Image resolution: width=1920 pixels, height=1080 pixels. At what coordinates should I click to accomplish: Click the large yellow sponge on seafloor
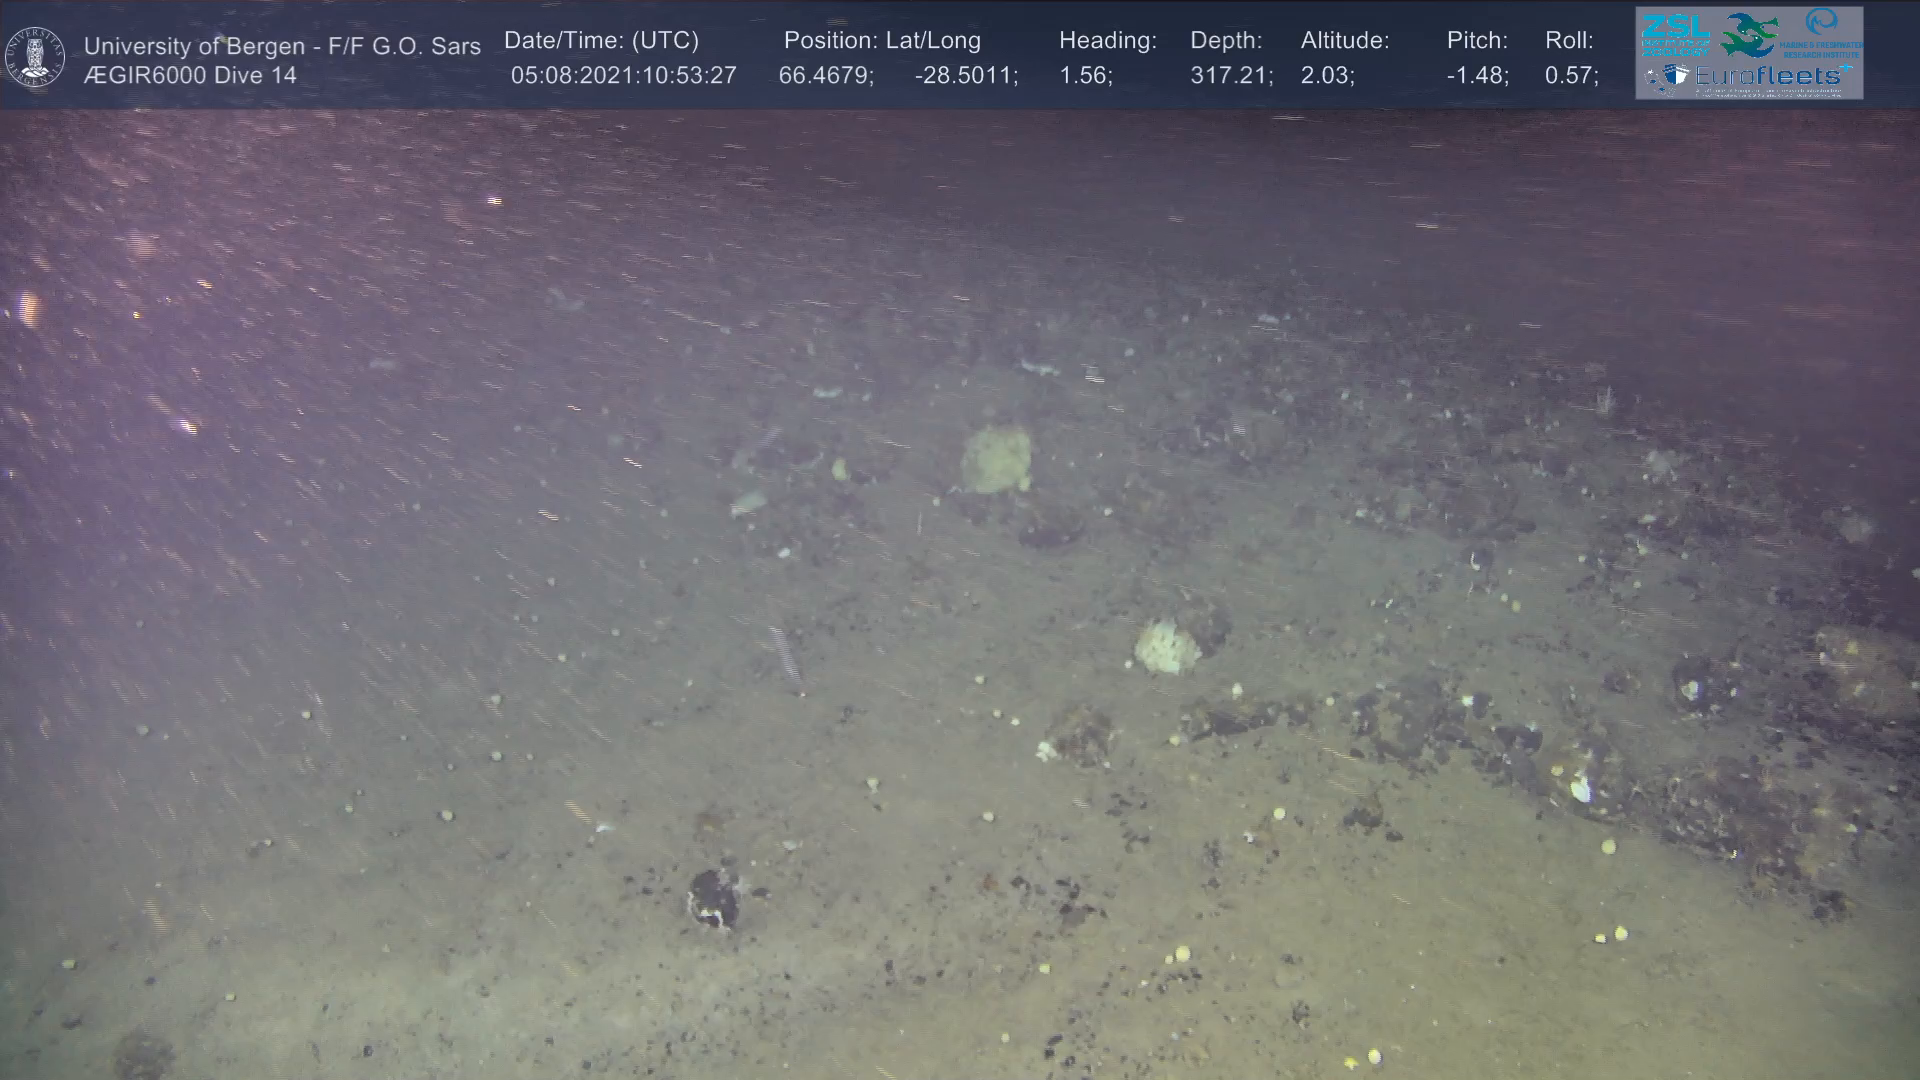[x=996, y=459]
